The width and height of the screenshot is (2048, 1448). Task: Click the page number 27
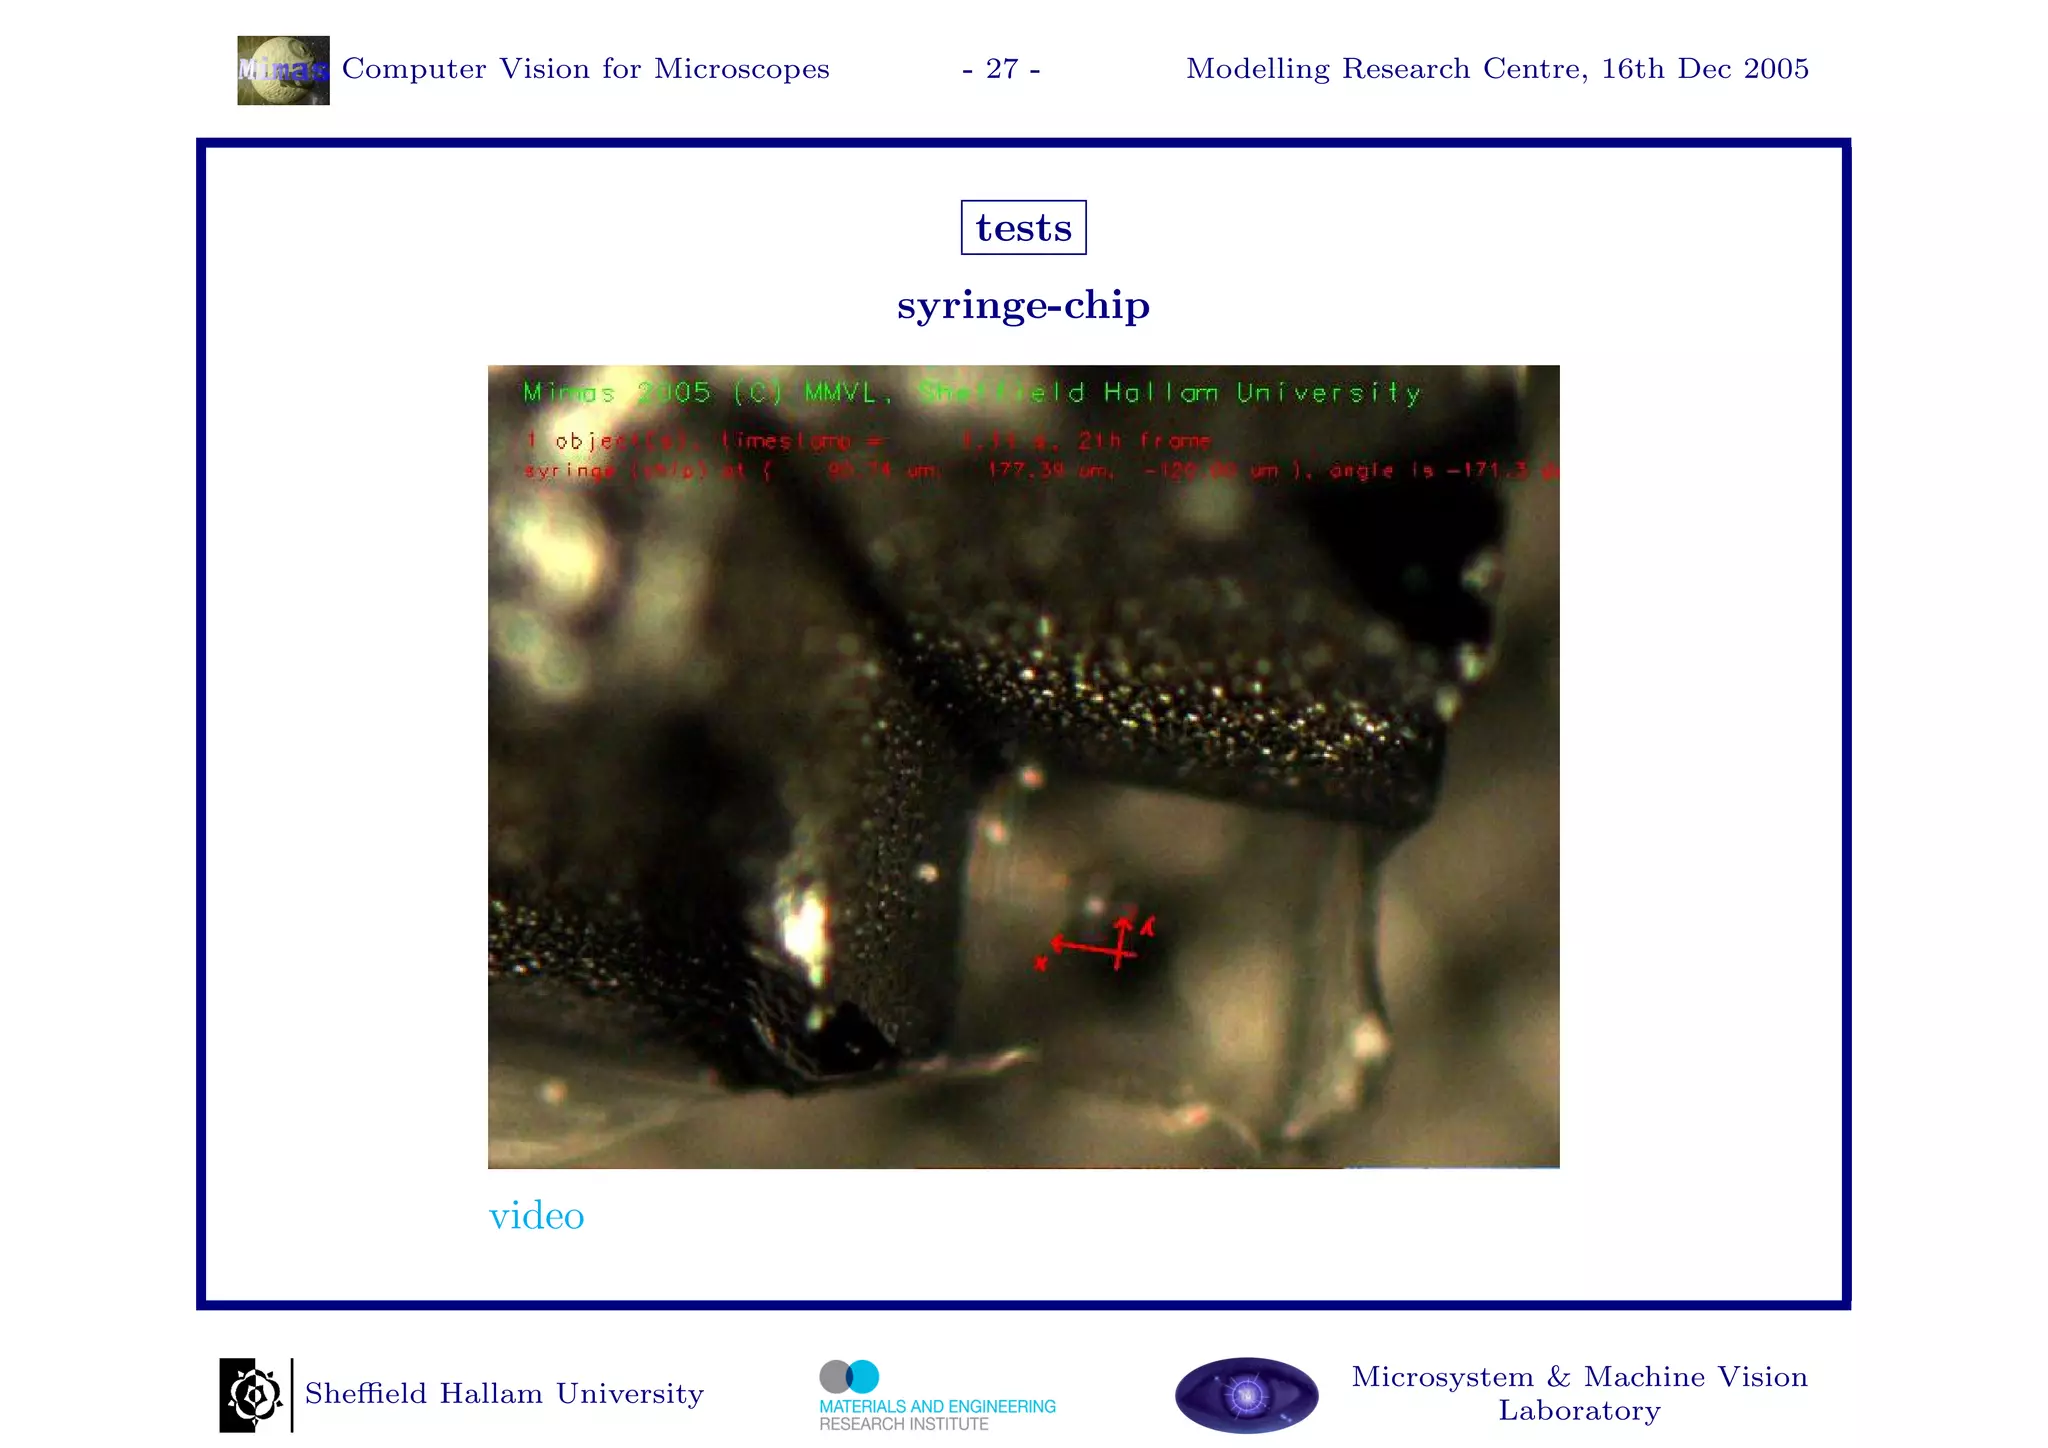(1001, 69)
